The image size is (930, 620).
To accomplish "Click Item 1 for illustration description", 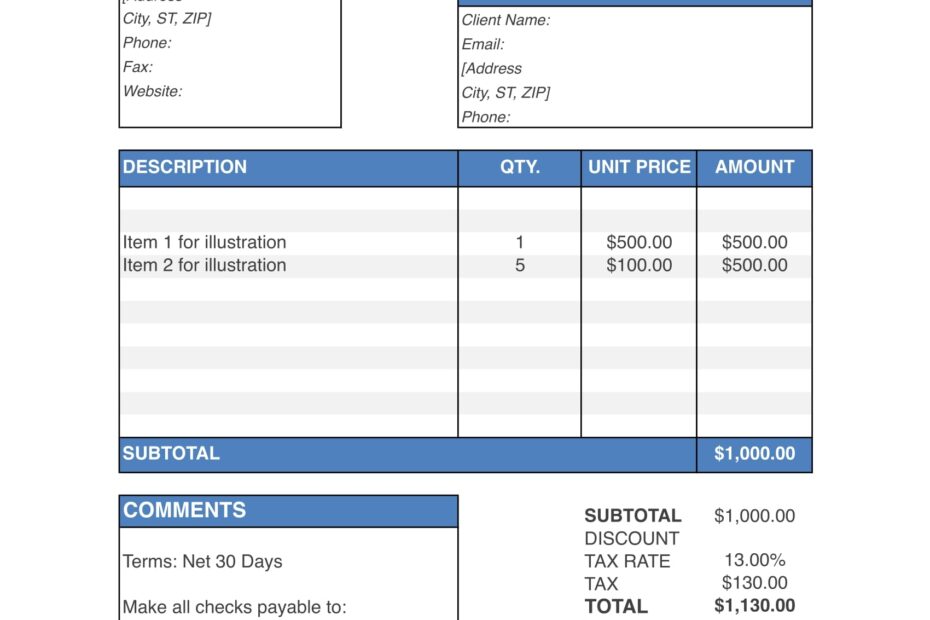I will point(203,242).
